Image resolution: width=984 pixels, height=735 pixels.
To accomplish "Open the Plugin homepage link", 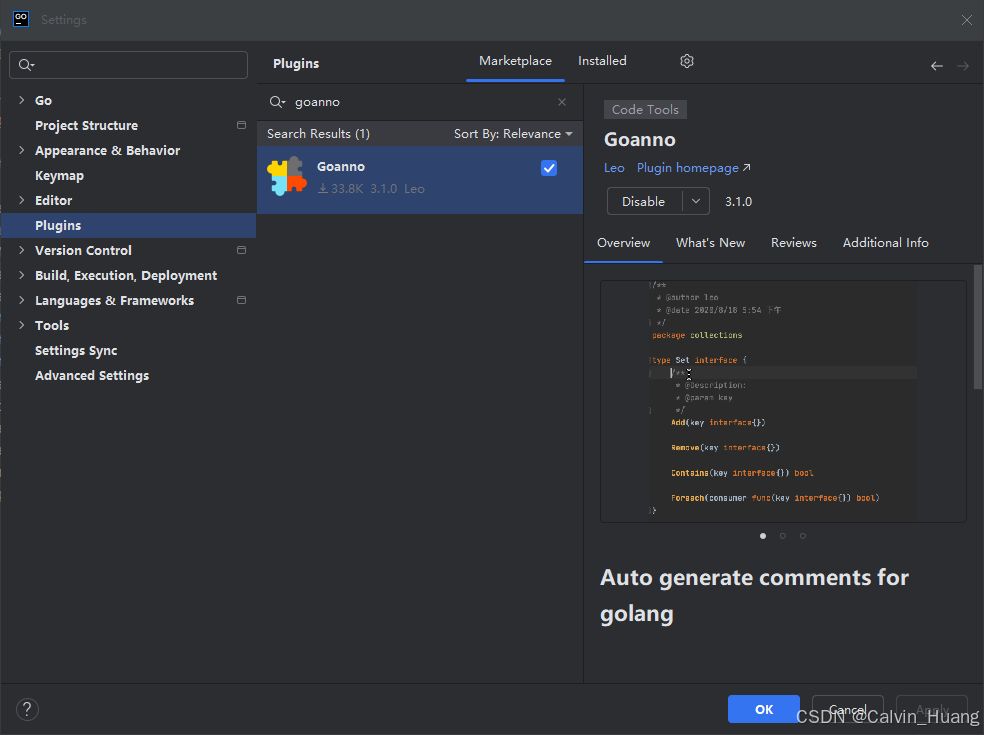I will point(693,168).
